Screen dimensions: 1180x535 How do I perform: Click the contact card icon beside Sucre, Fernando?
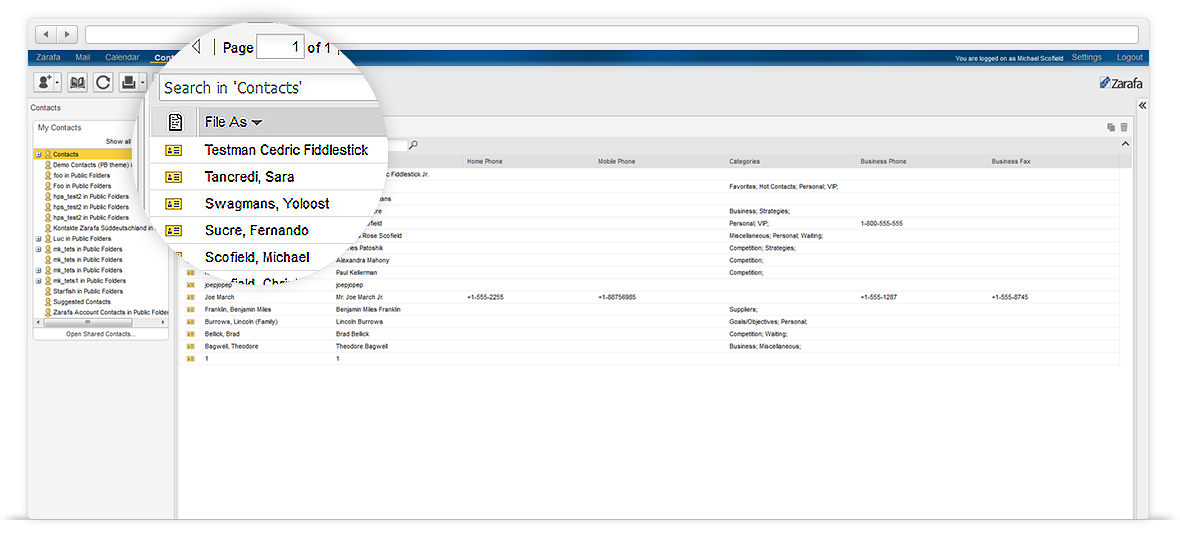pos(174,230)
